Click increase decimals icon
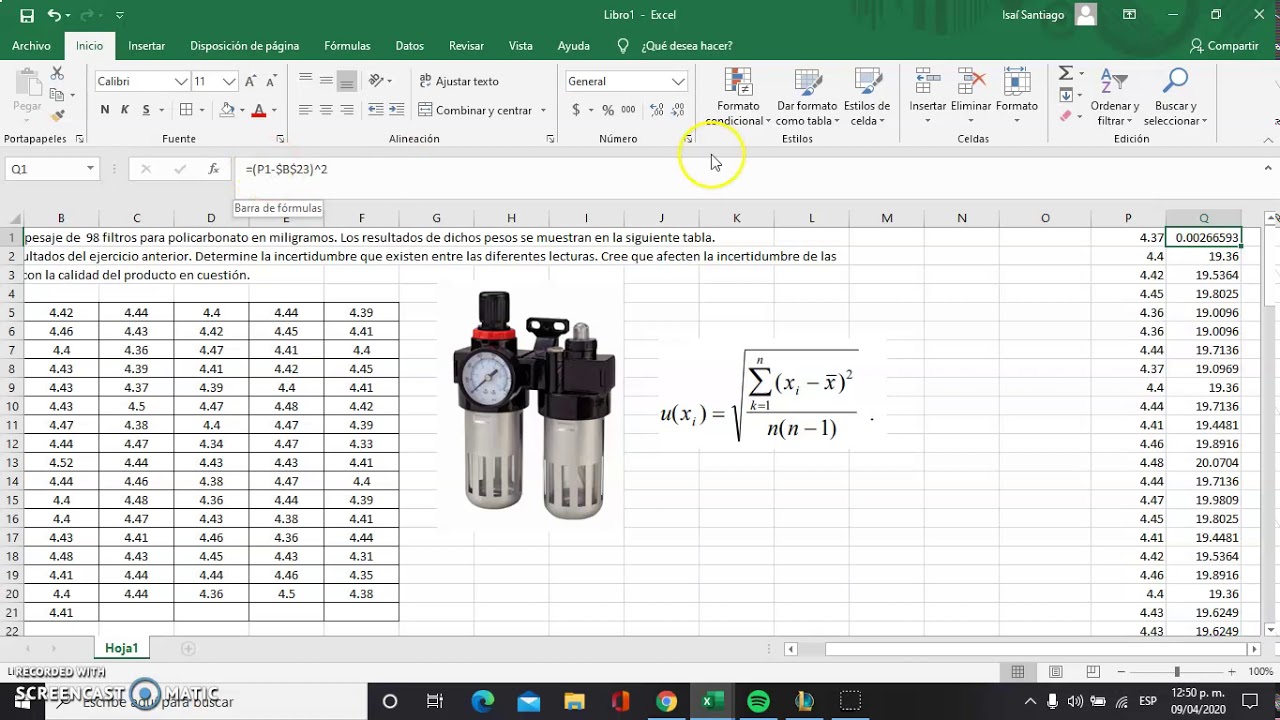This screenshot has width=1280, height=720. (x=657, y=110)
